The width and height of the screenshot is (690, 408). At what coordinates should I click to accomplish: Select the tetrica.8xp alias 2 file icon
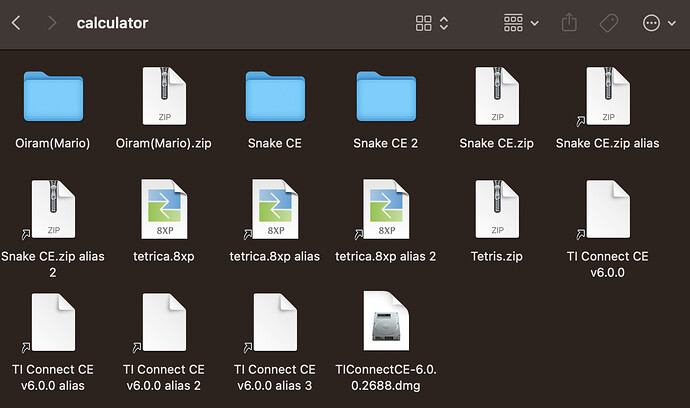click(x=386, y=209)
